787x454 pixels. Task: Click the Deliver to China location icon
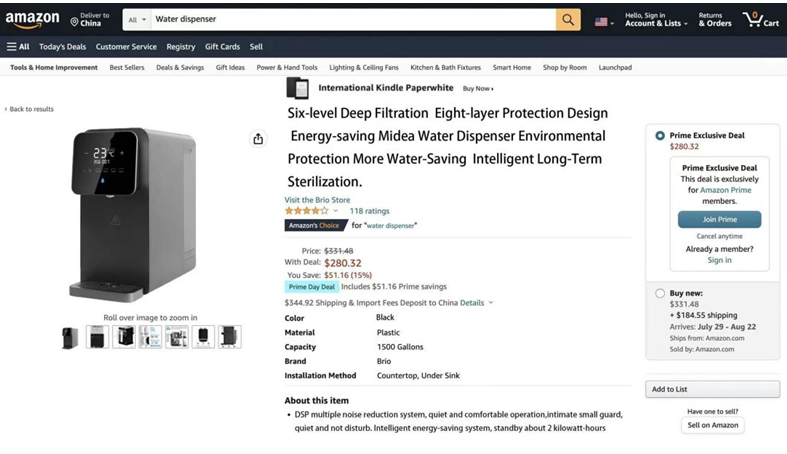point(74,21)
